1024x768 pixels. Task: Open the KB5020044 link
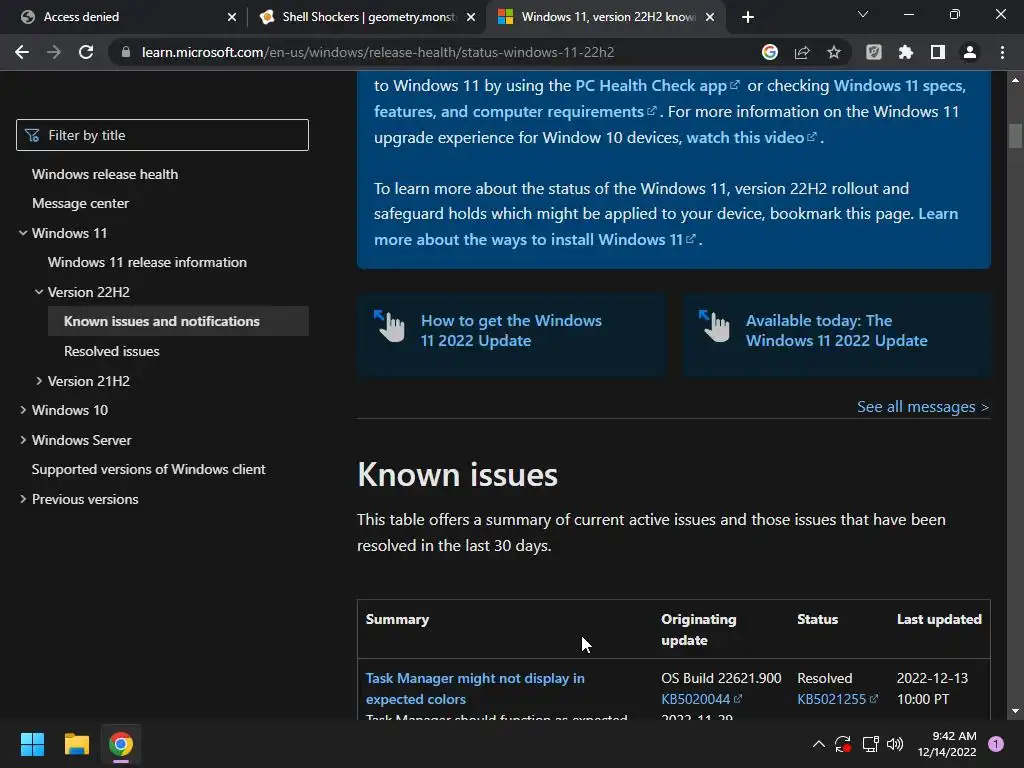[x=701, y=699]
